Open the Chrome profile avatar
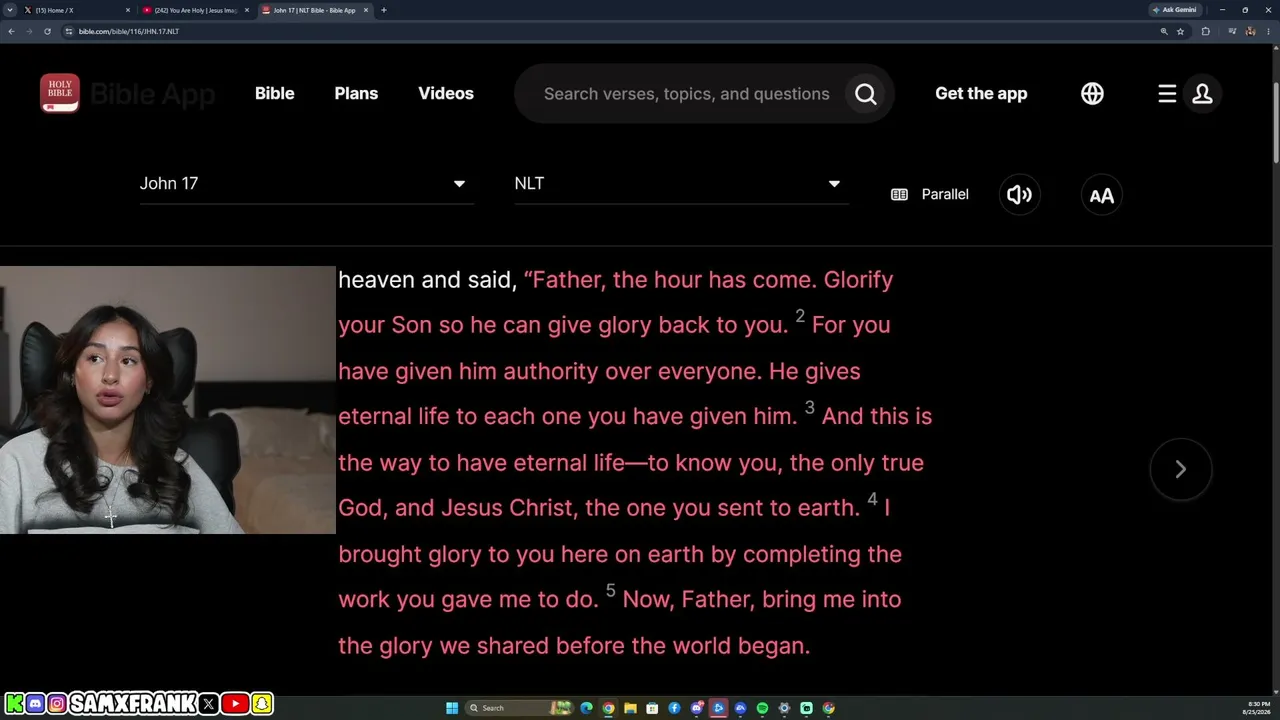This screenshot has height=720, width=1280. point(1251,31)
